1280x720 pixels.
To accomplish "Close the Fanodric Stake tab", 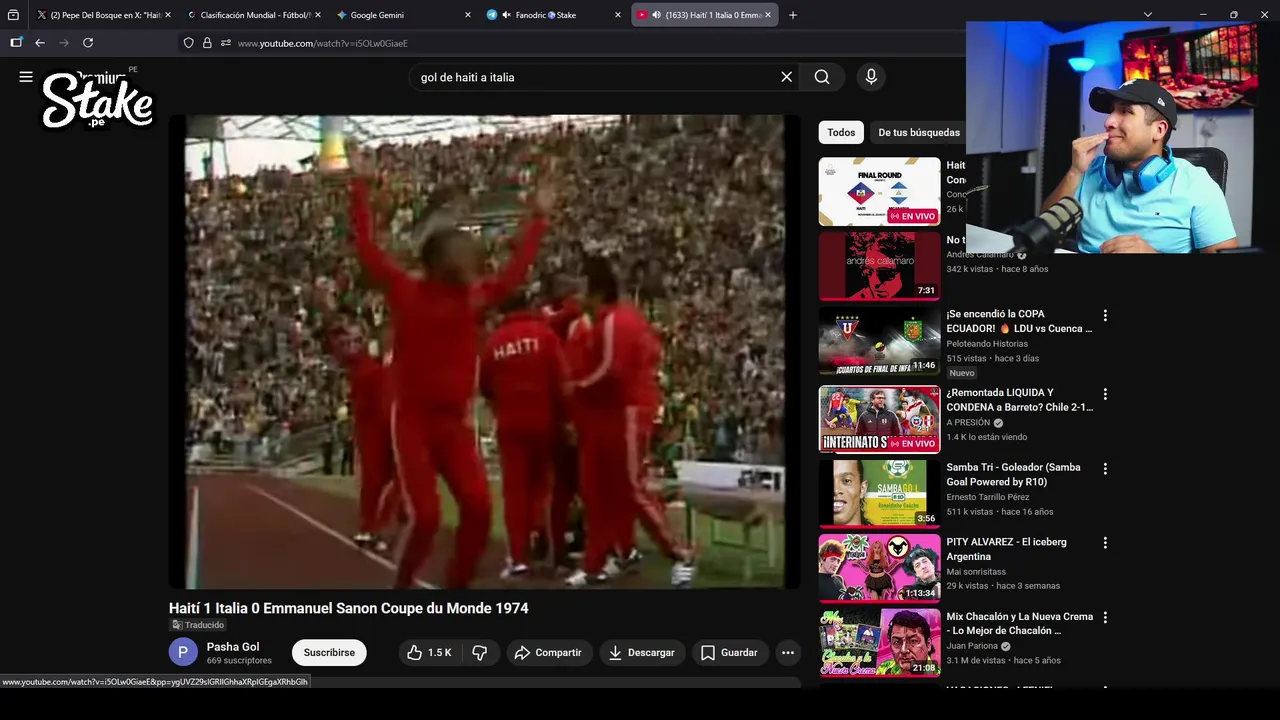I will pyautogui.click(x=617, y=15).
